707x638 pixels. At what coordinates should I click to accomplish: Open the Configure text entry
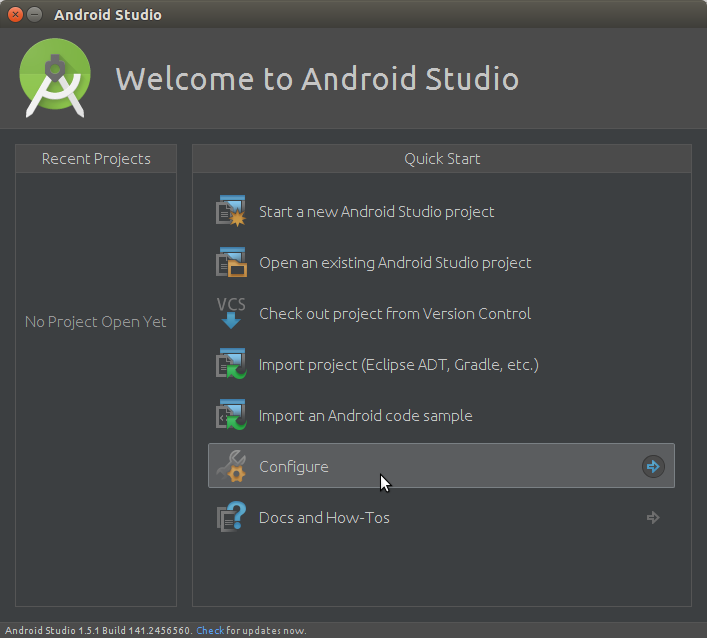coord(294,467)
